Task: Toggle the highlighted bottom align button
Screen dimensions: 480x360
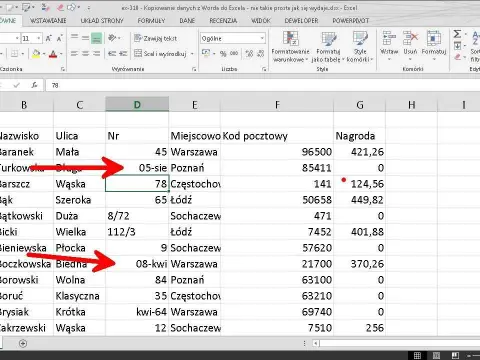Action: (x=96, y=38)
